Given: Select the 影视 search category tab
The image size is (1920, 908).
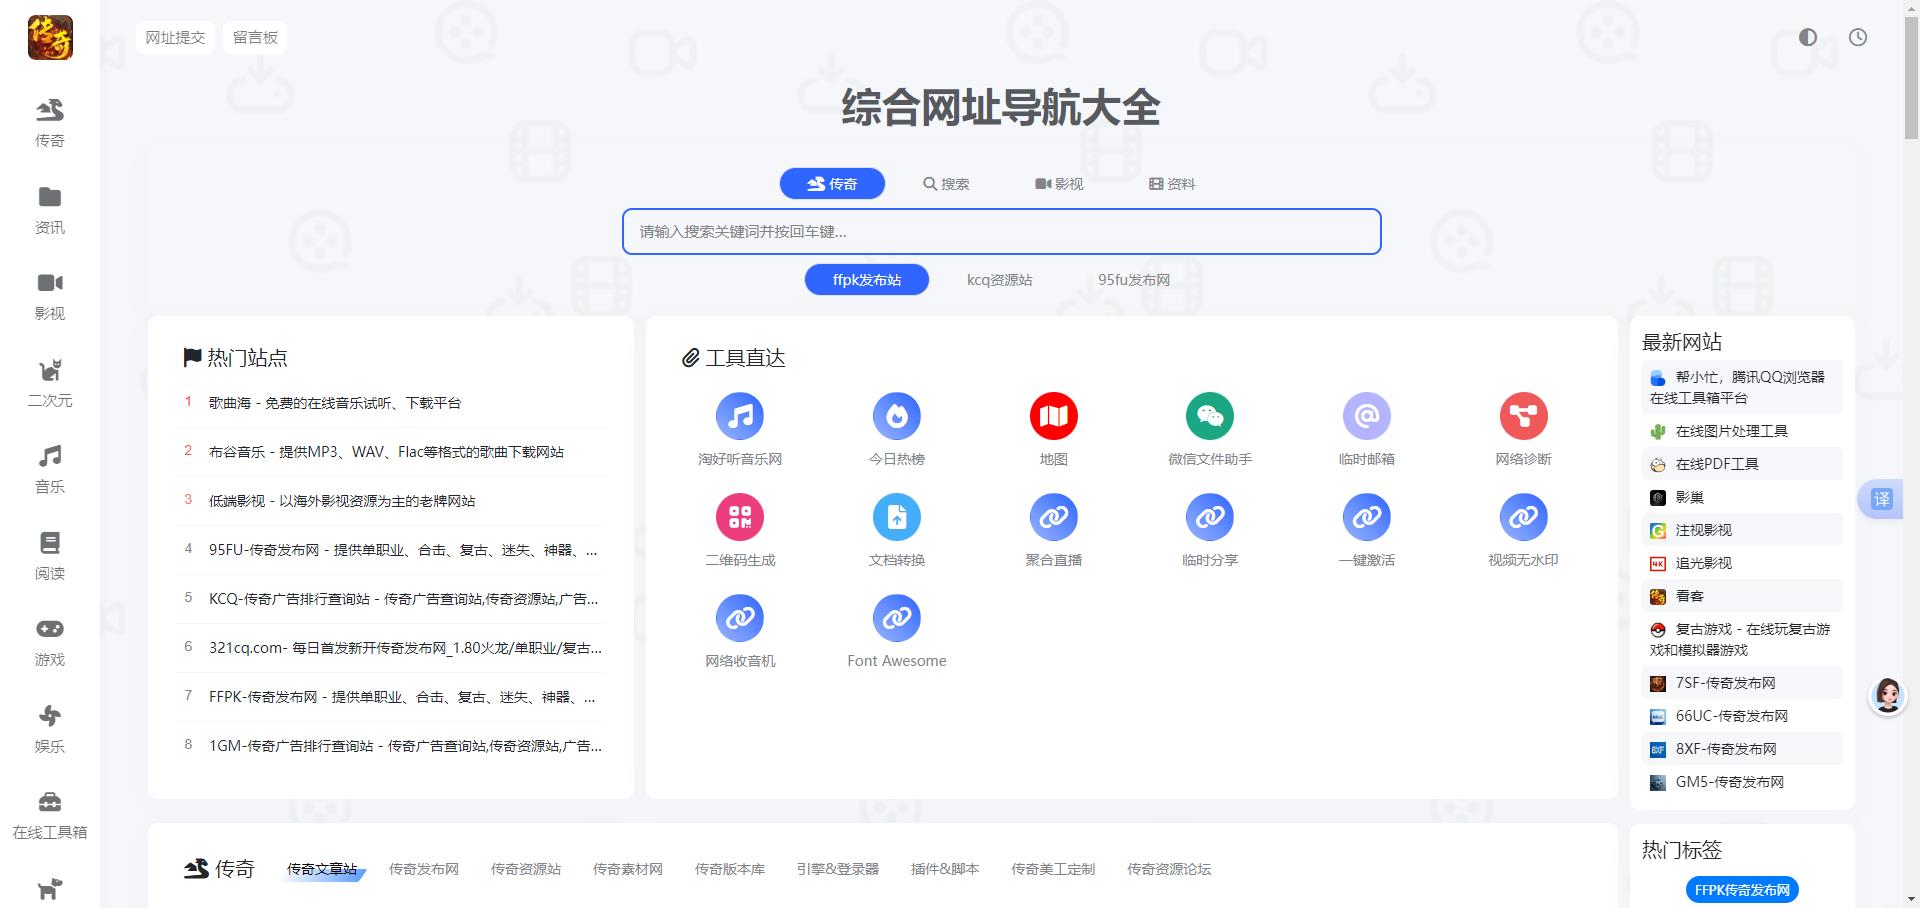Looking at the screenshot, I should 1059,184.
